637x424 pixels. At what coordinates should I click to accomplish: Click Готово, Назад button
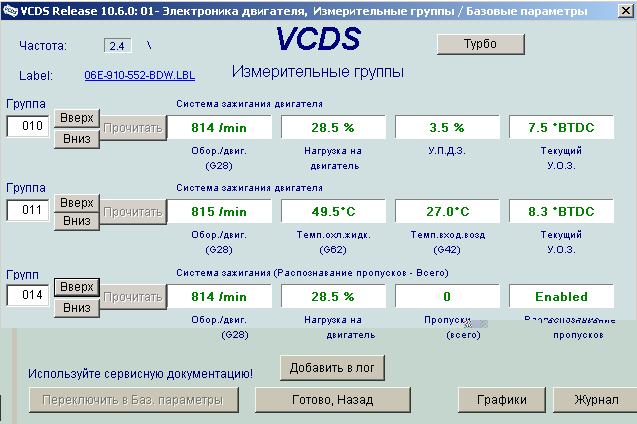pyautogui.click(x=333, y=400)
